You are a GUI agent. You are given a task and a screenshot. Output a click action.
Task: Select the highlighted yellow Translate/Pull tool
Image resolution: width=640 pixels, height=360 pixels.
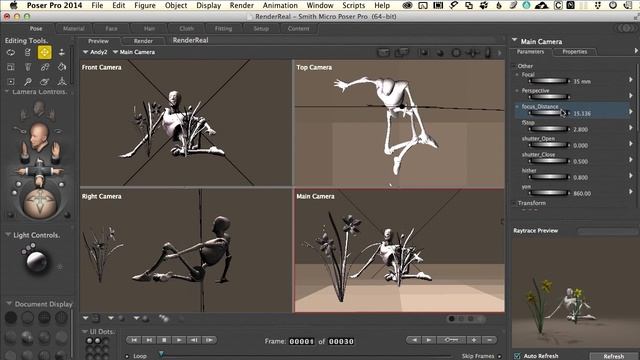point(44,52)
